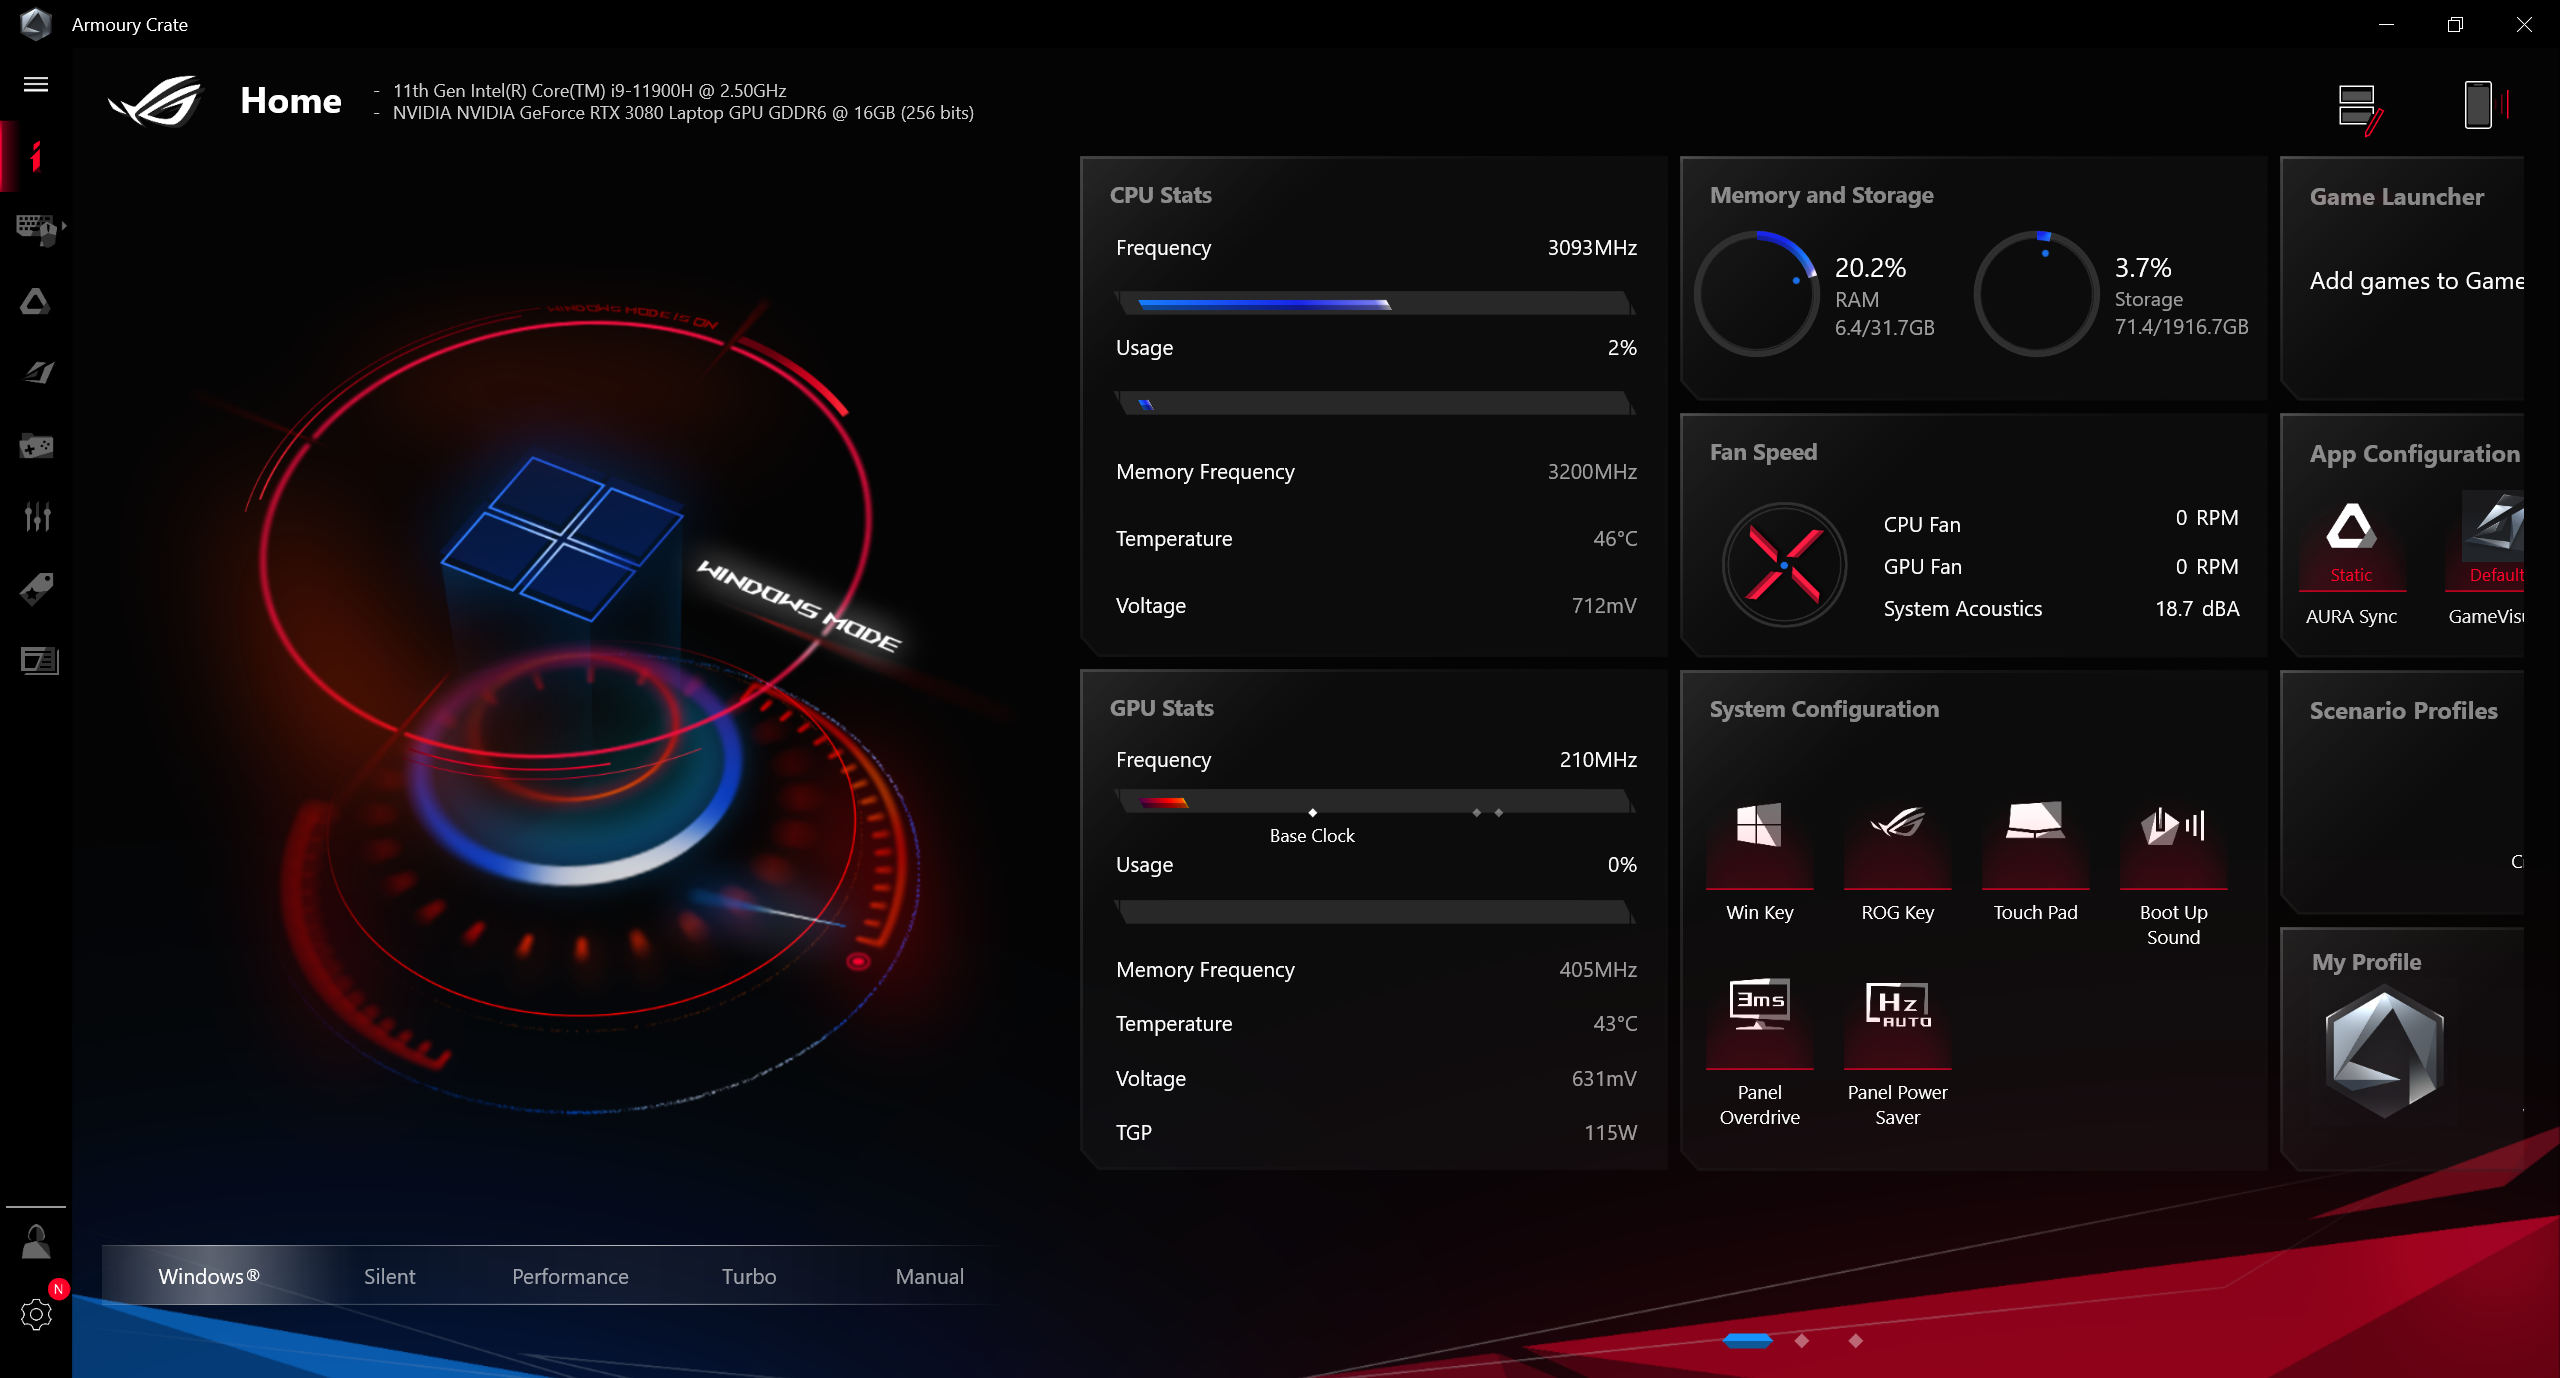
Task: Click the edit home layout icon
Action: click(x=2360, y=109)
